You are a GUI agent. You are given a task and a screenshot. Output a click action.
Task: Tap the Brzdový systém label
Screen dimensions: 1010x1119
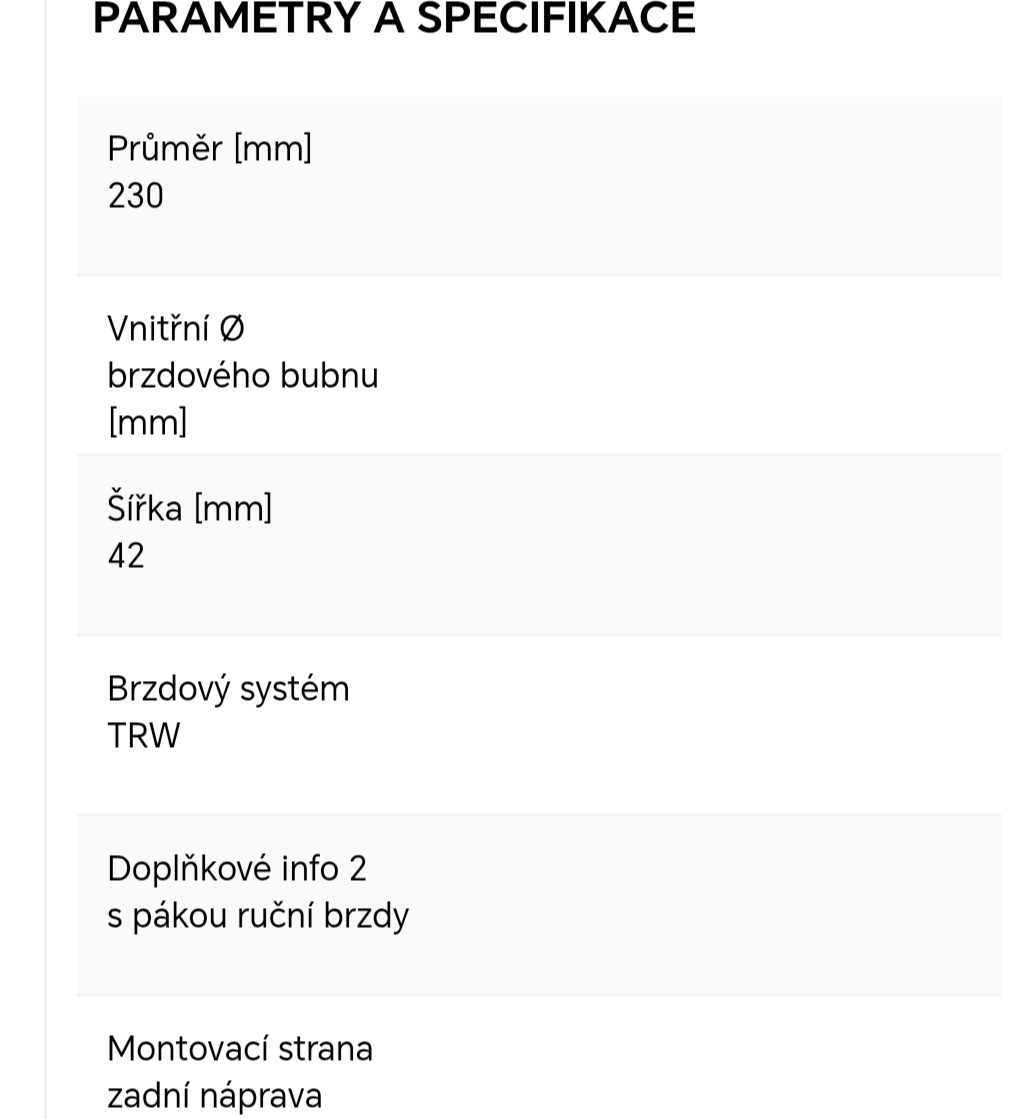click(228, 689)
